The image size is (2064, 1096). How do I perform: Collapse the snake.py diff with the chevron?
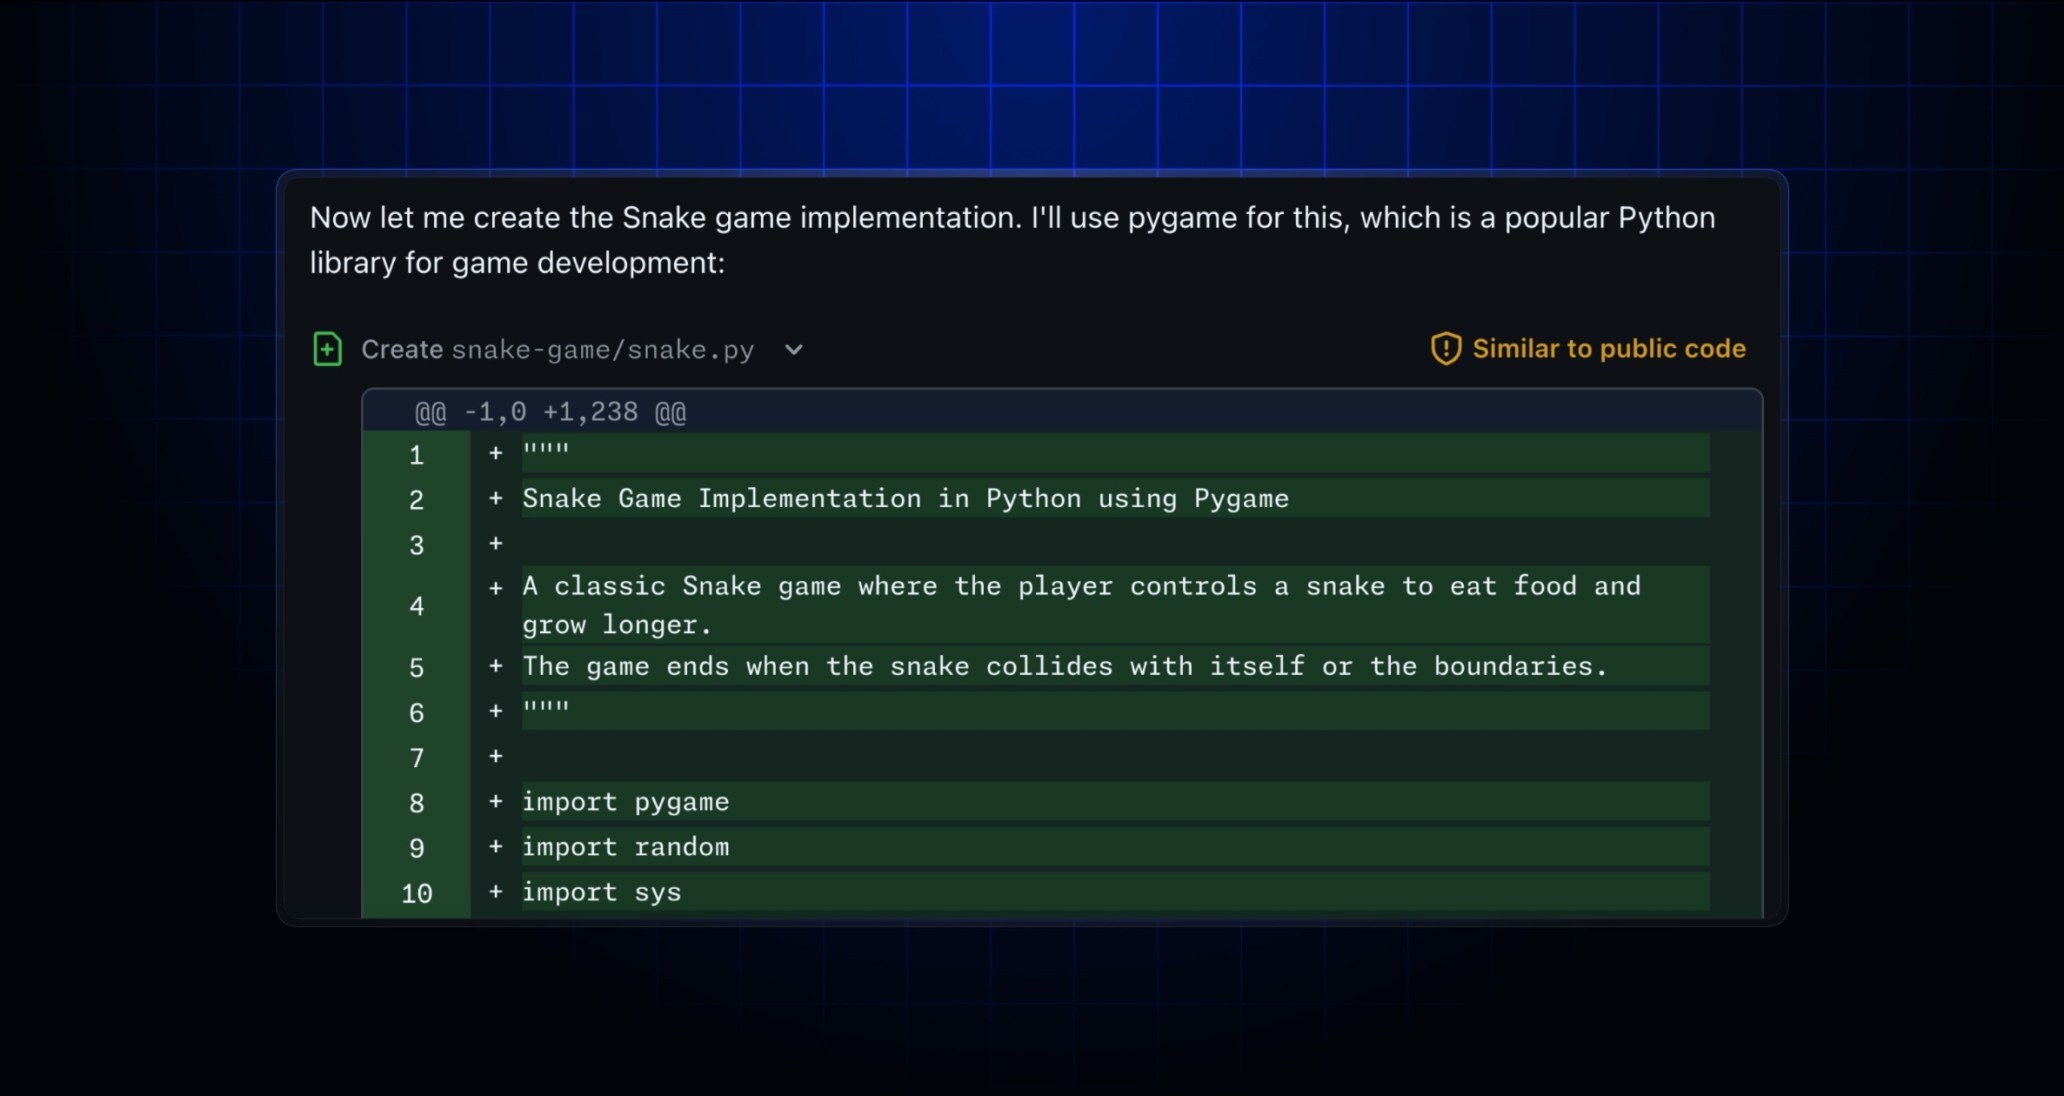click(x=793, y=350)
